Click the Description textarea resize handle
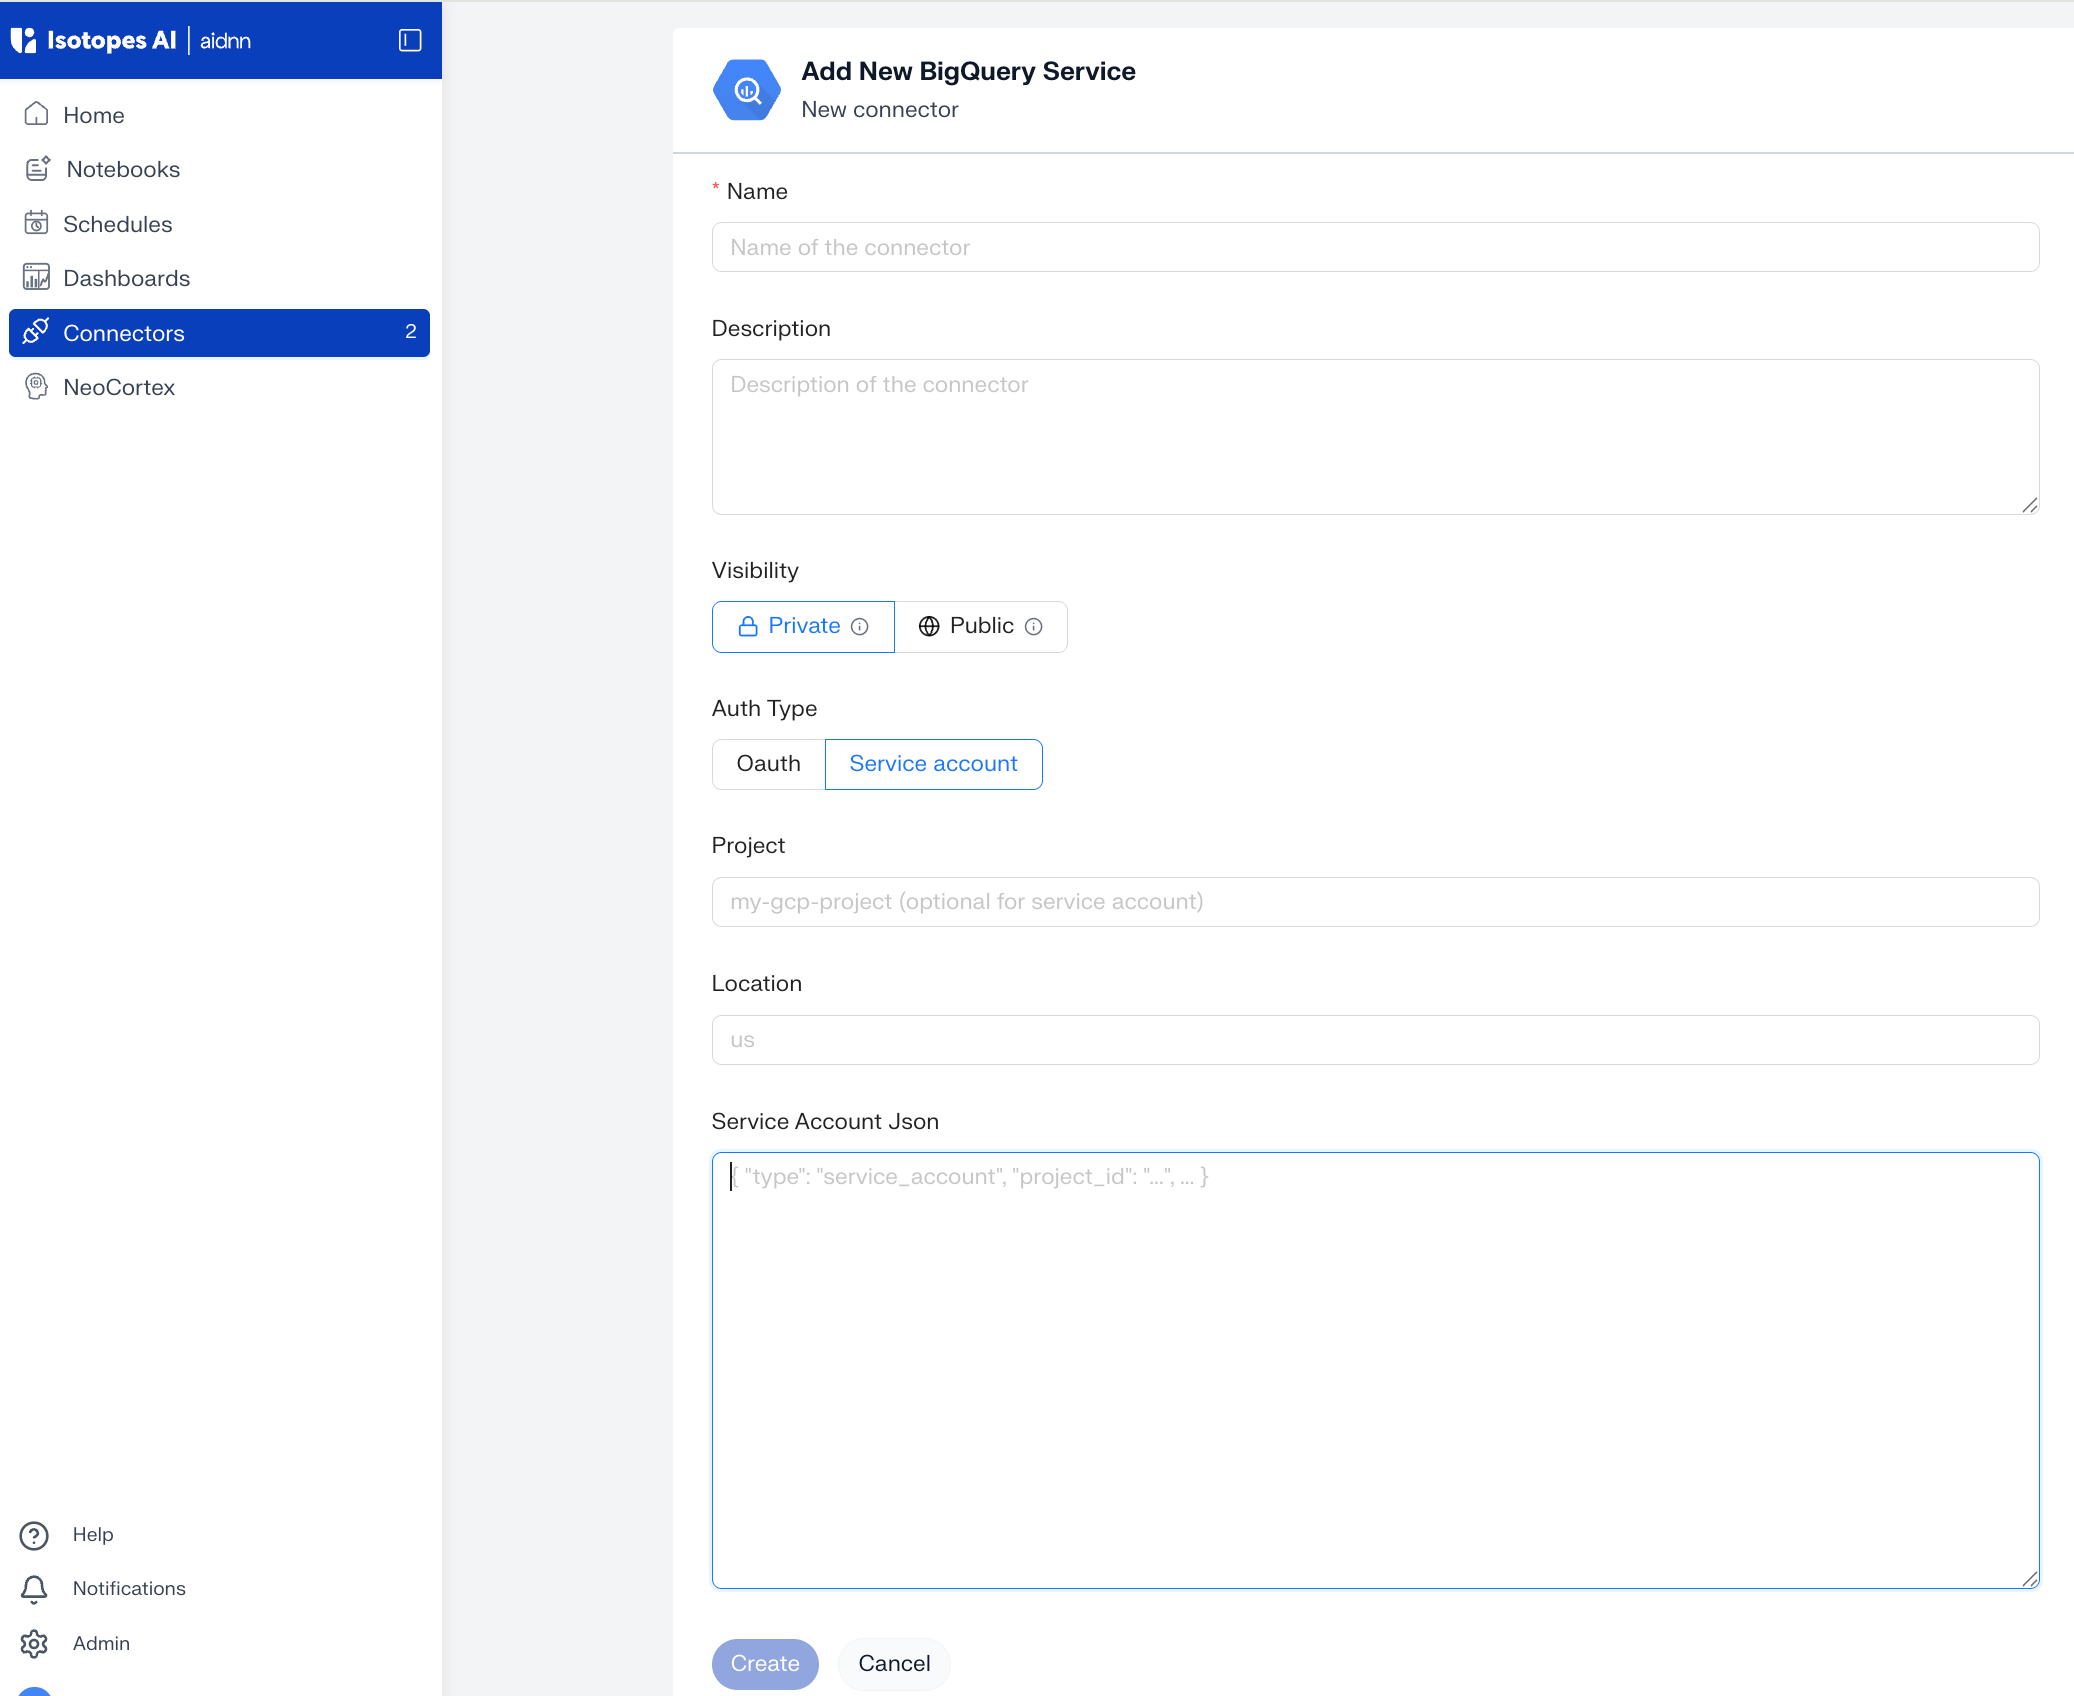Screen dimensions: 2074x1696 2030,505
